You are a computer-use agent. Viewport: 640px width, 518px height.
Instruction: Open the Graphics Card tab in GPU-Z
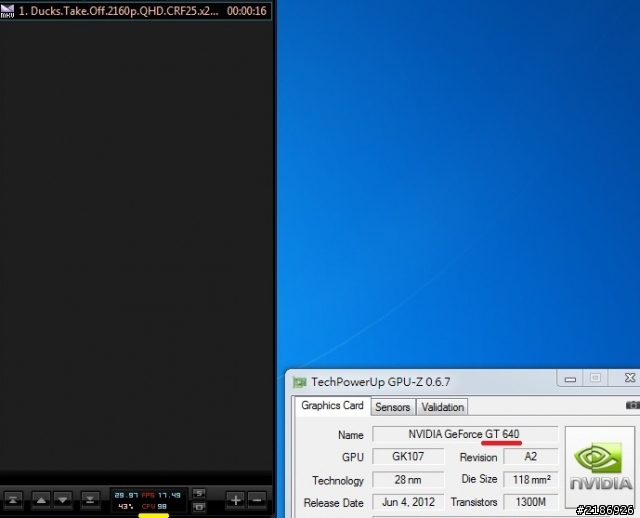pos(332,406)
